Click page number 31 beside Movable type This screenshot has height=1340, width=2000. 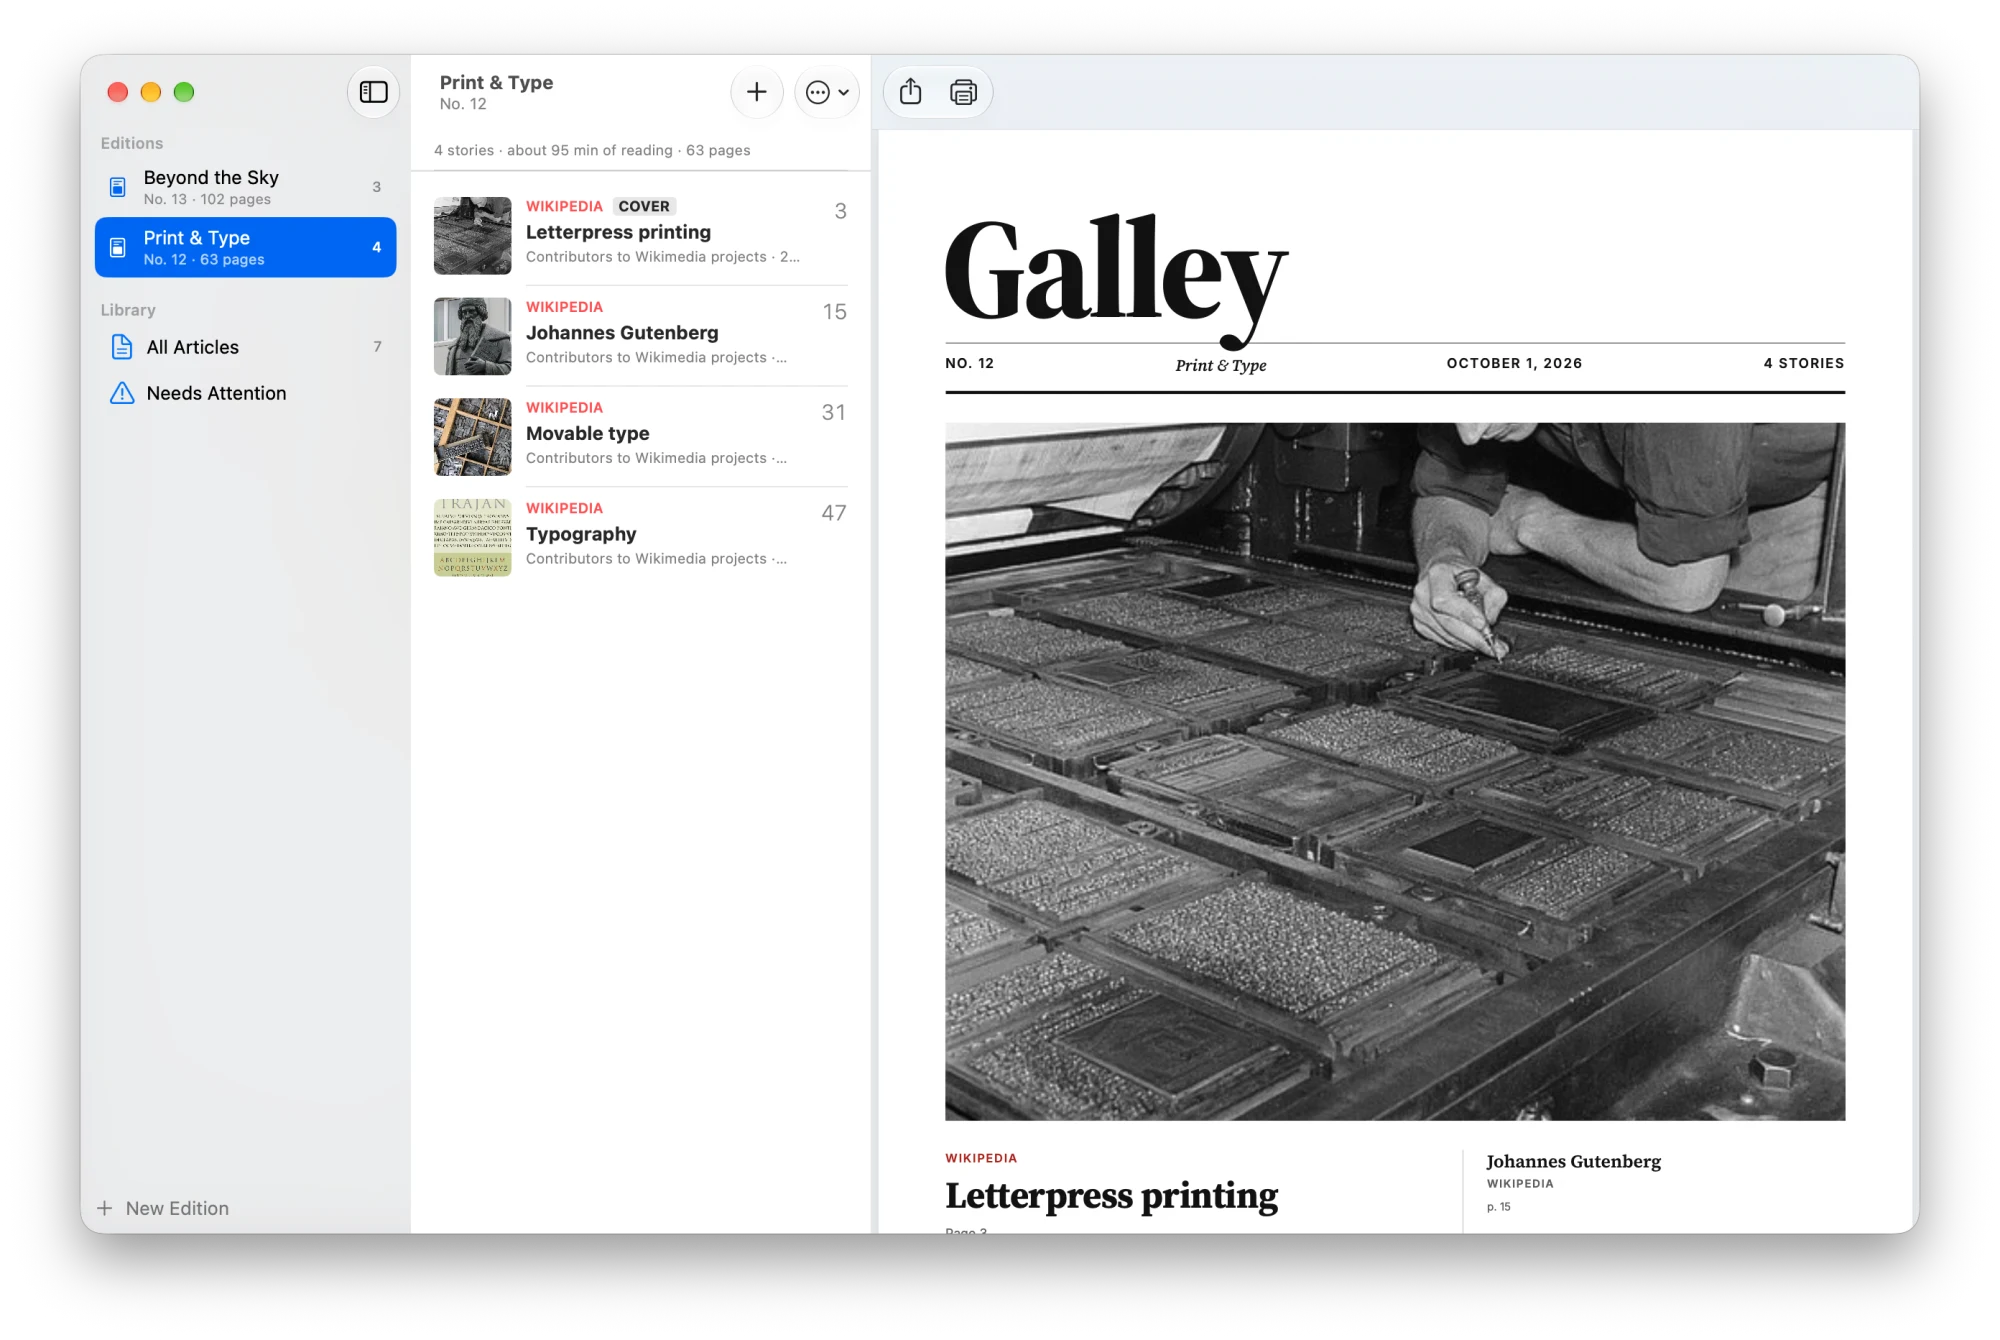(x=834, y=412)
